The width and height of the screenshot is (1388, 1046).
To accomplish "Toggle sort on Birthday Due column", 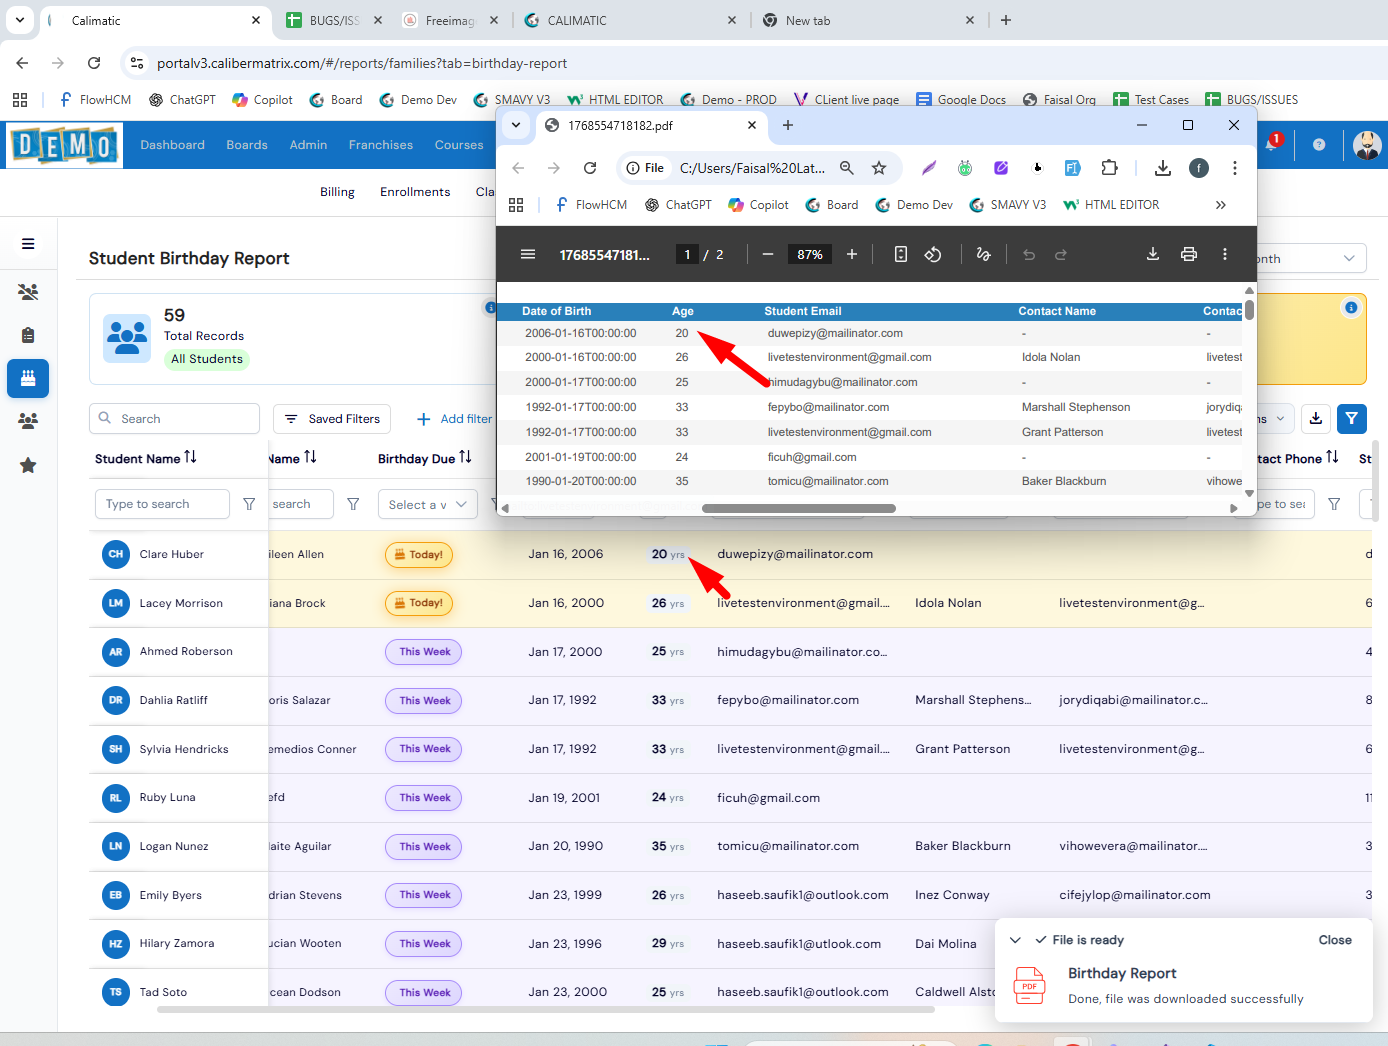I will click(x=465, y=457).
